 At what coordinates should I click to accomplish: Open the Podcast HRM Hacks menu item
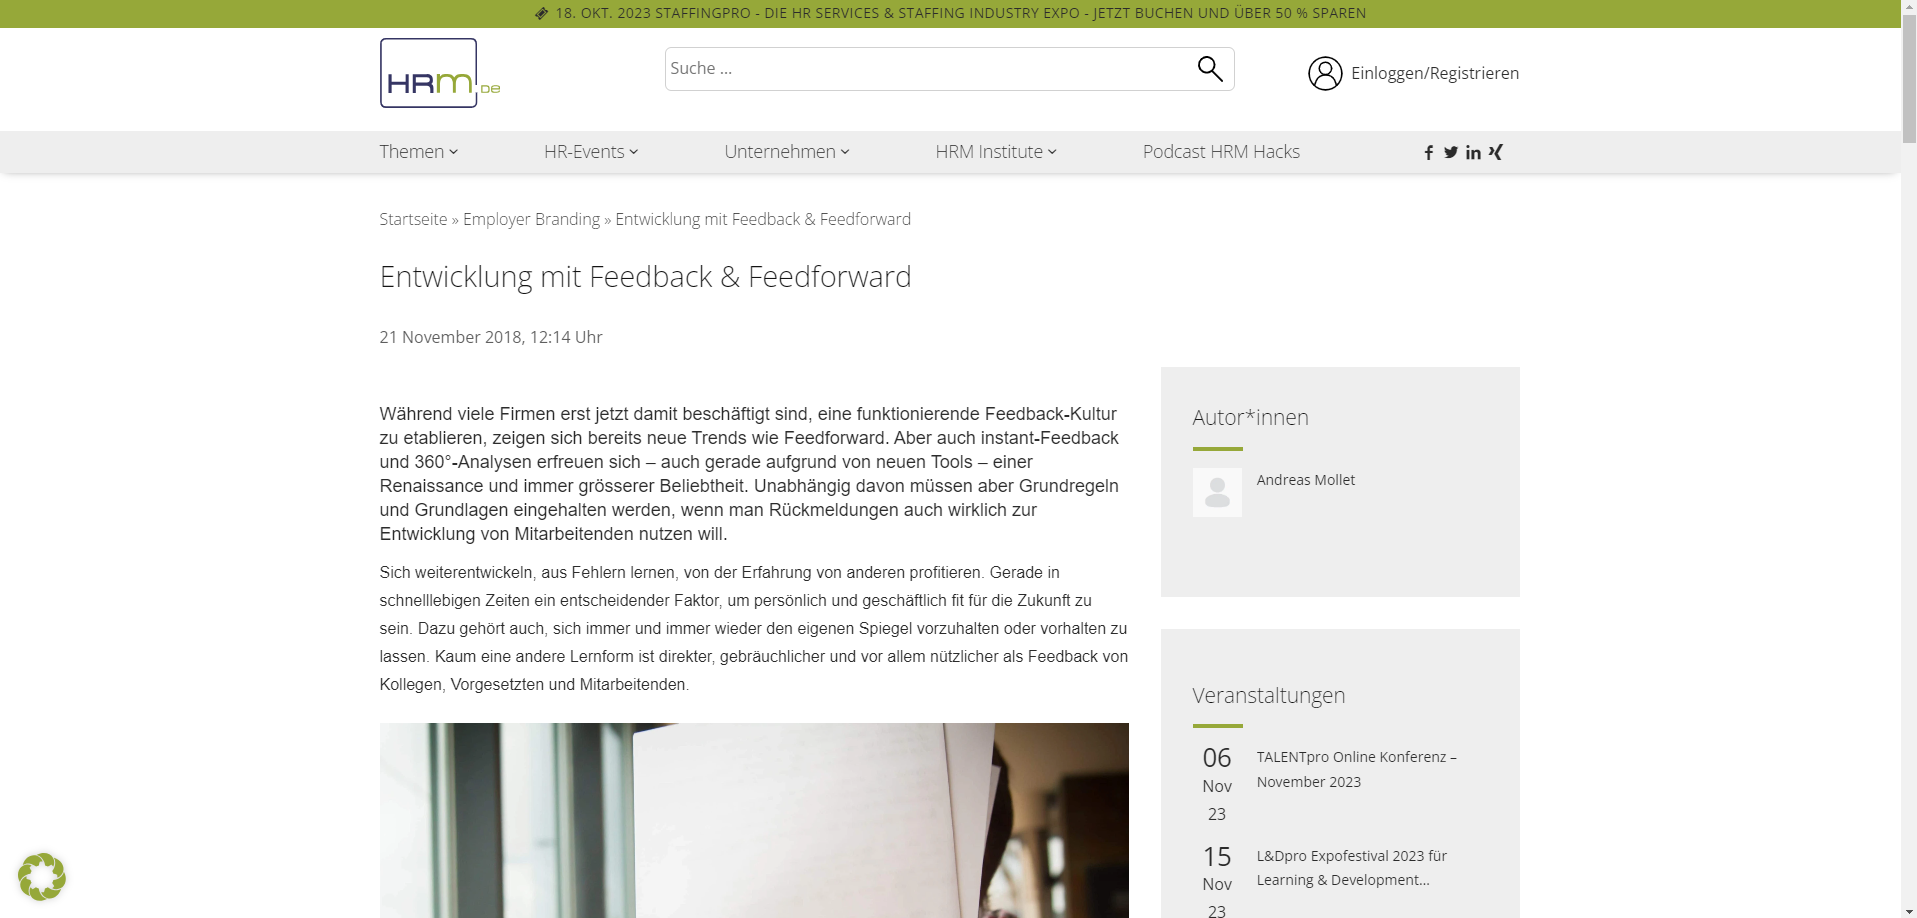click(x=1221, y=151)
